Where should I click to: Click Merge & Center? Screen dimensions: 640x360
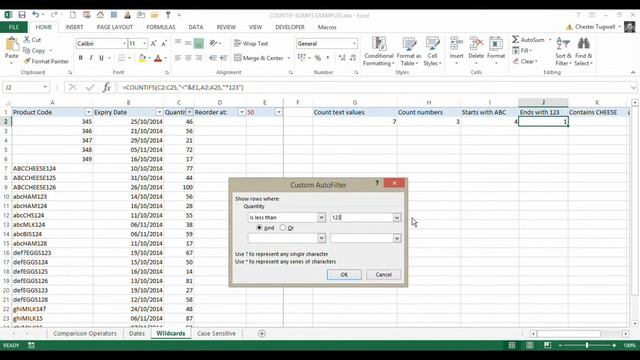[x=259, y=58]
